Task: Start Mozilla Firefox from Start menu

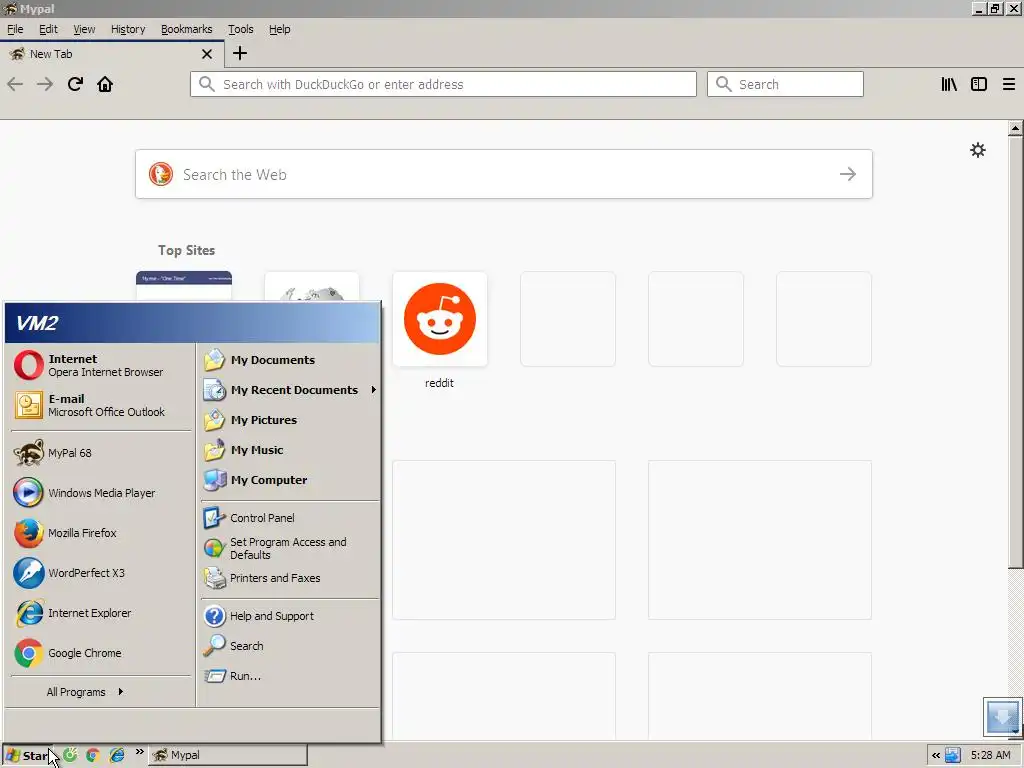Action: pyautogui.click(x=101, y=533)
